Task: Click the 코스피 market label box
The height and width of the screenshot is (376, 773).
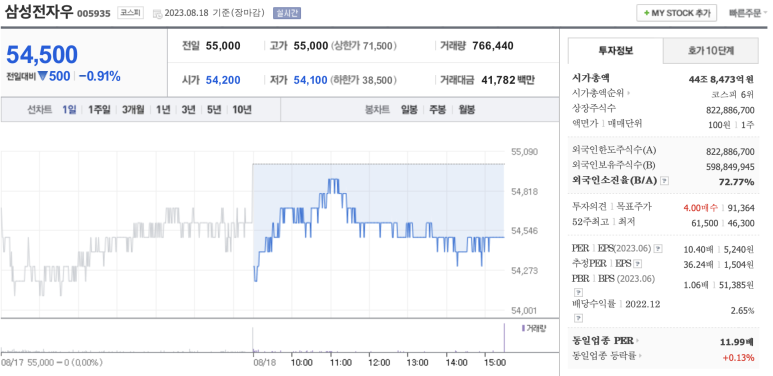Action: pos(130,13)
